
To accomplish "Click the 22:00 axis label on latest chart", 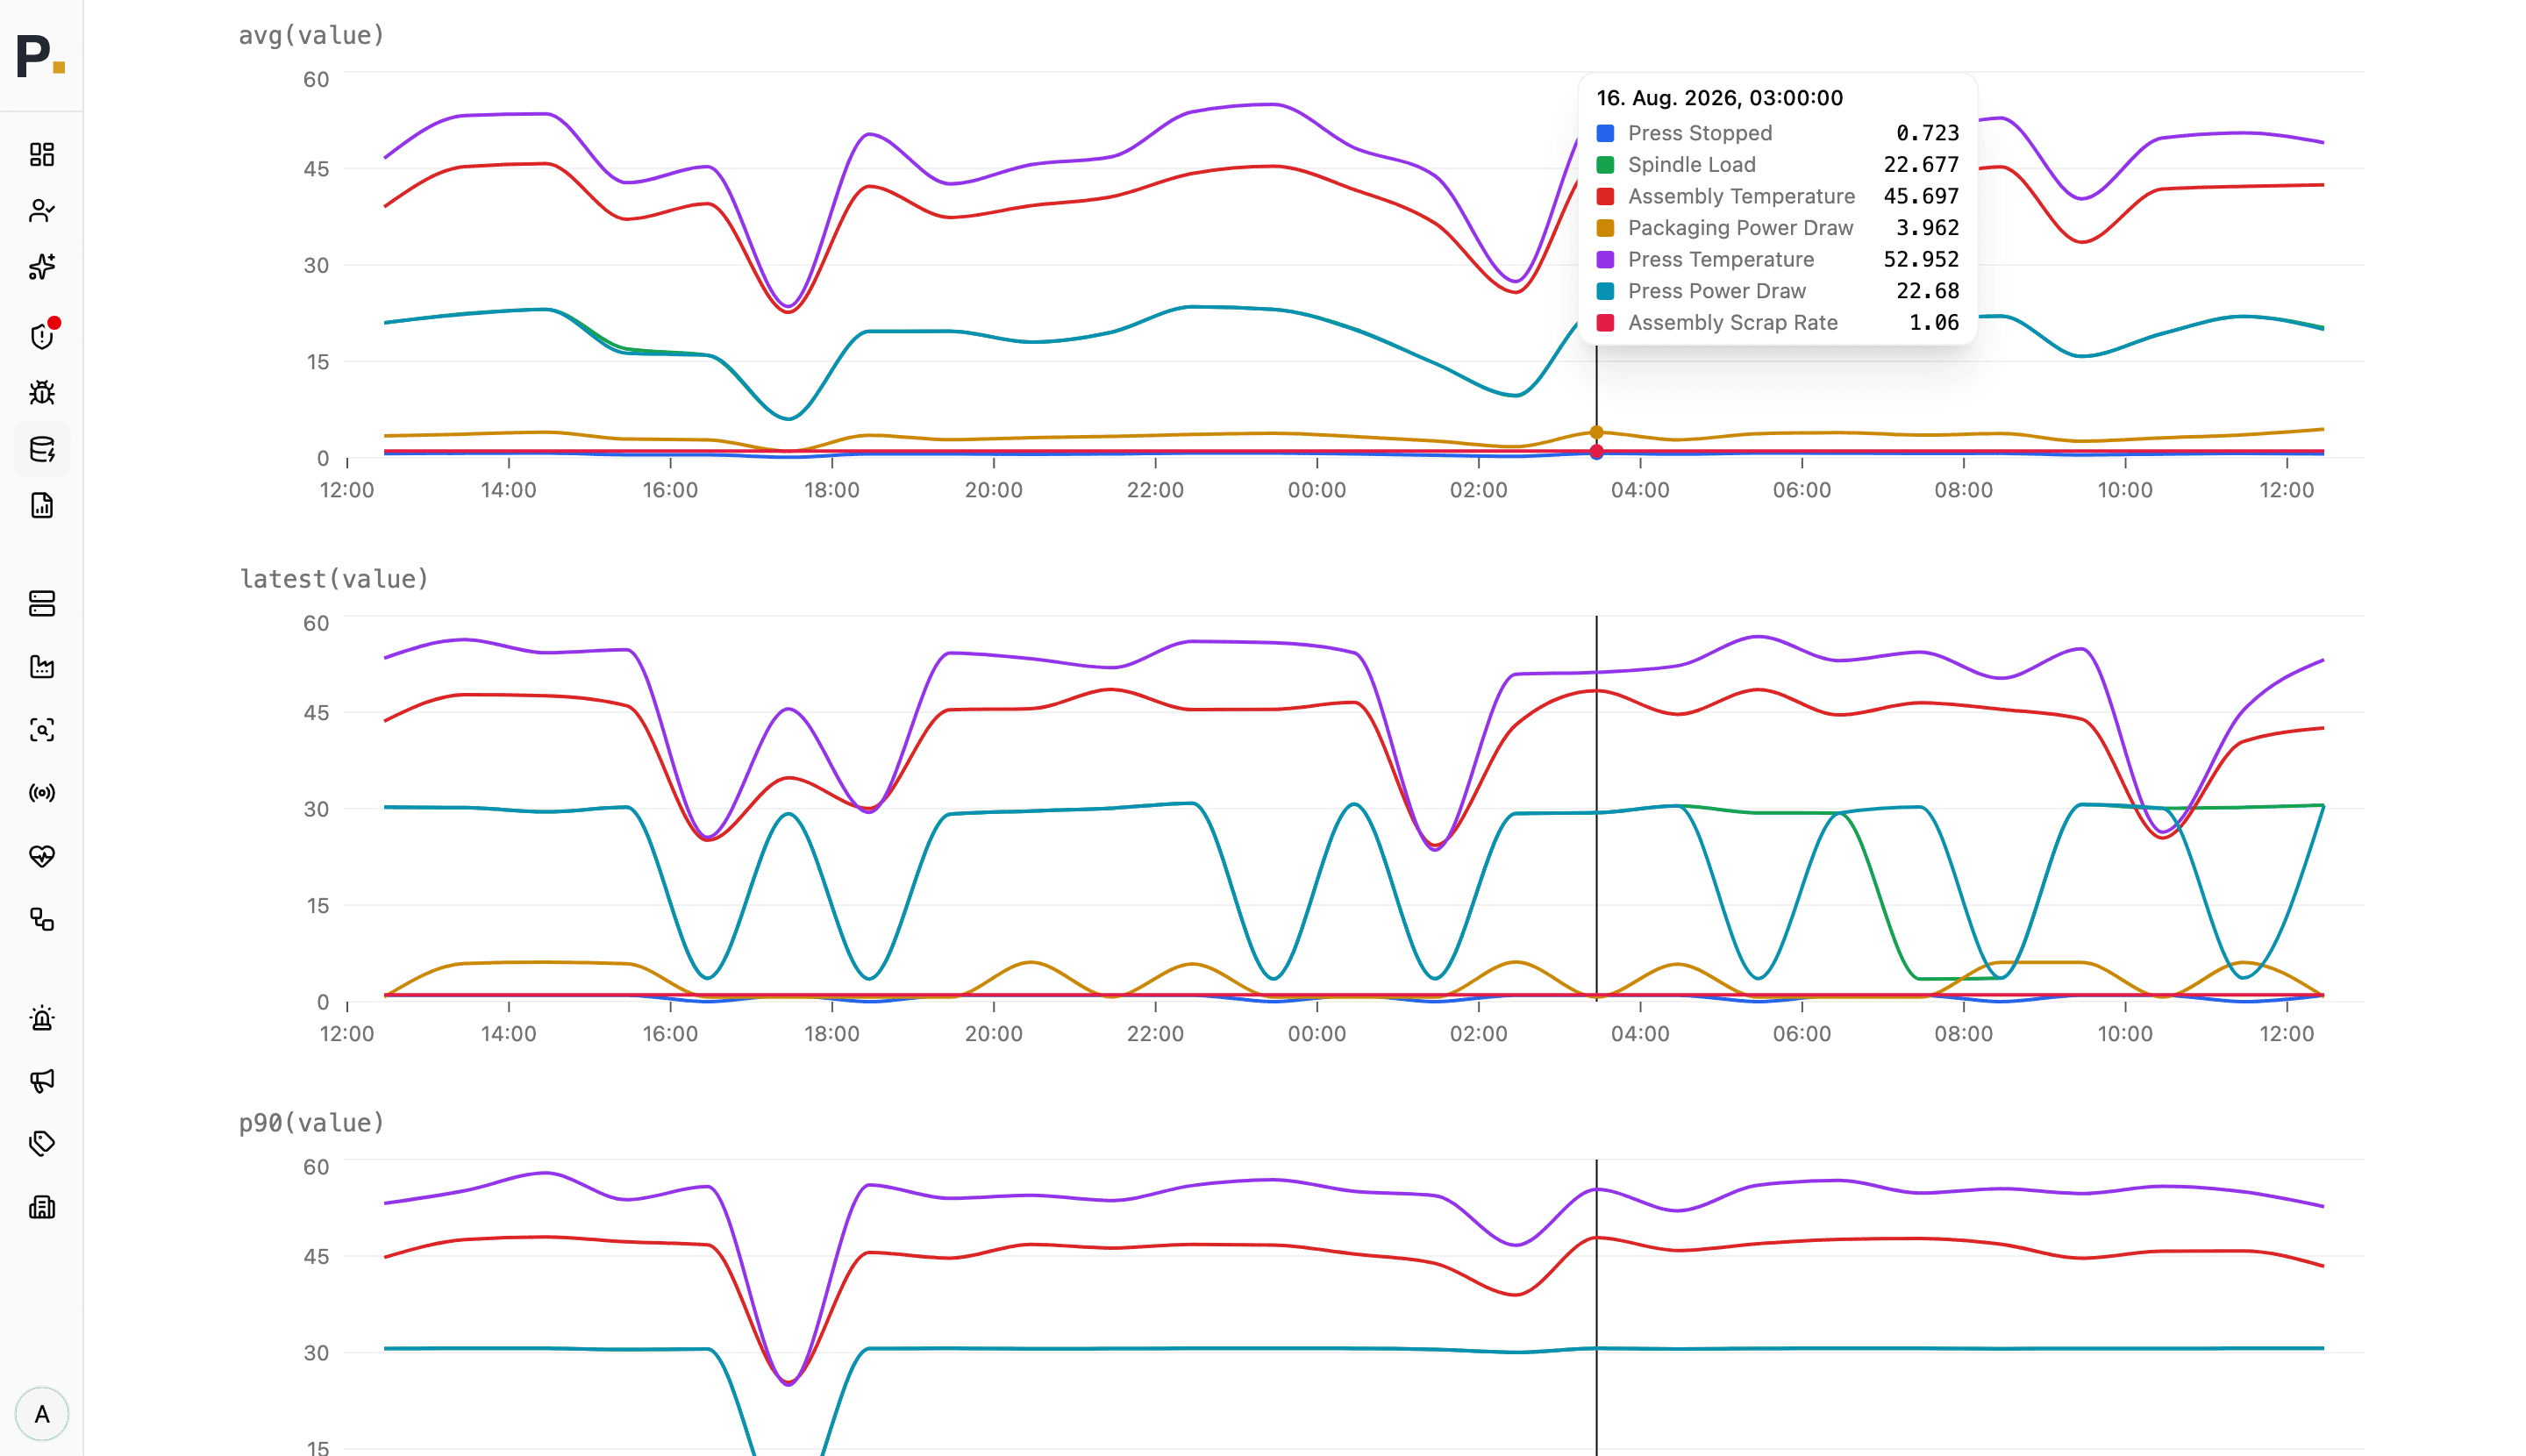I will 1155,1035.
